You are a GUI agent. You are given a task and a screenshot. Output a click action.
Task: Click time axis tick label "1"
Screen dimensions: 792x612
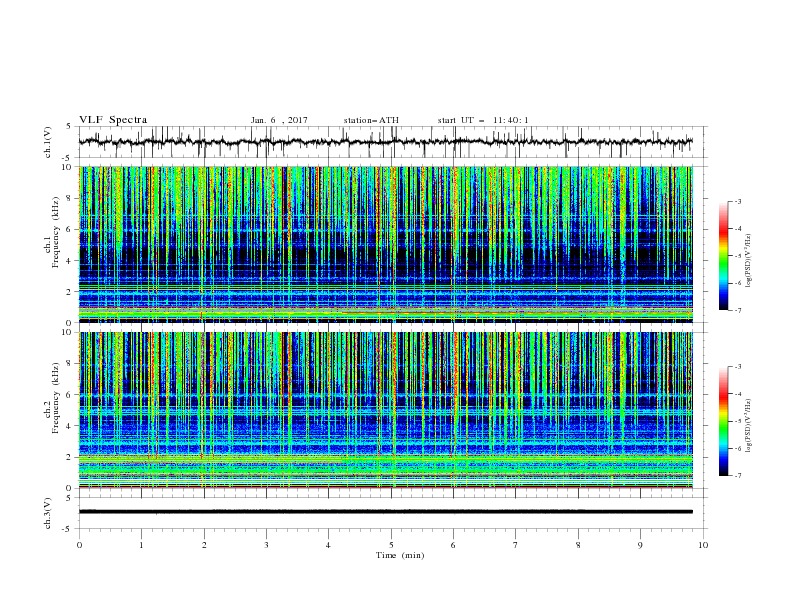coord(141,545)
